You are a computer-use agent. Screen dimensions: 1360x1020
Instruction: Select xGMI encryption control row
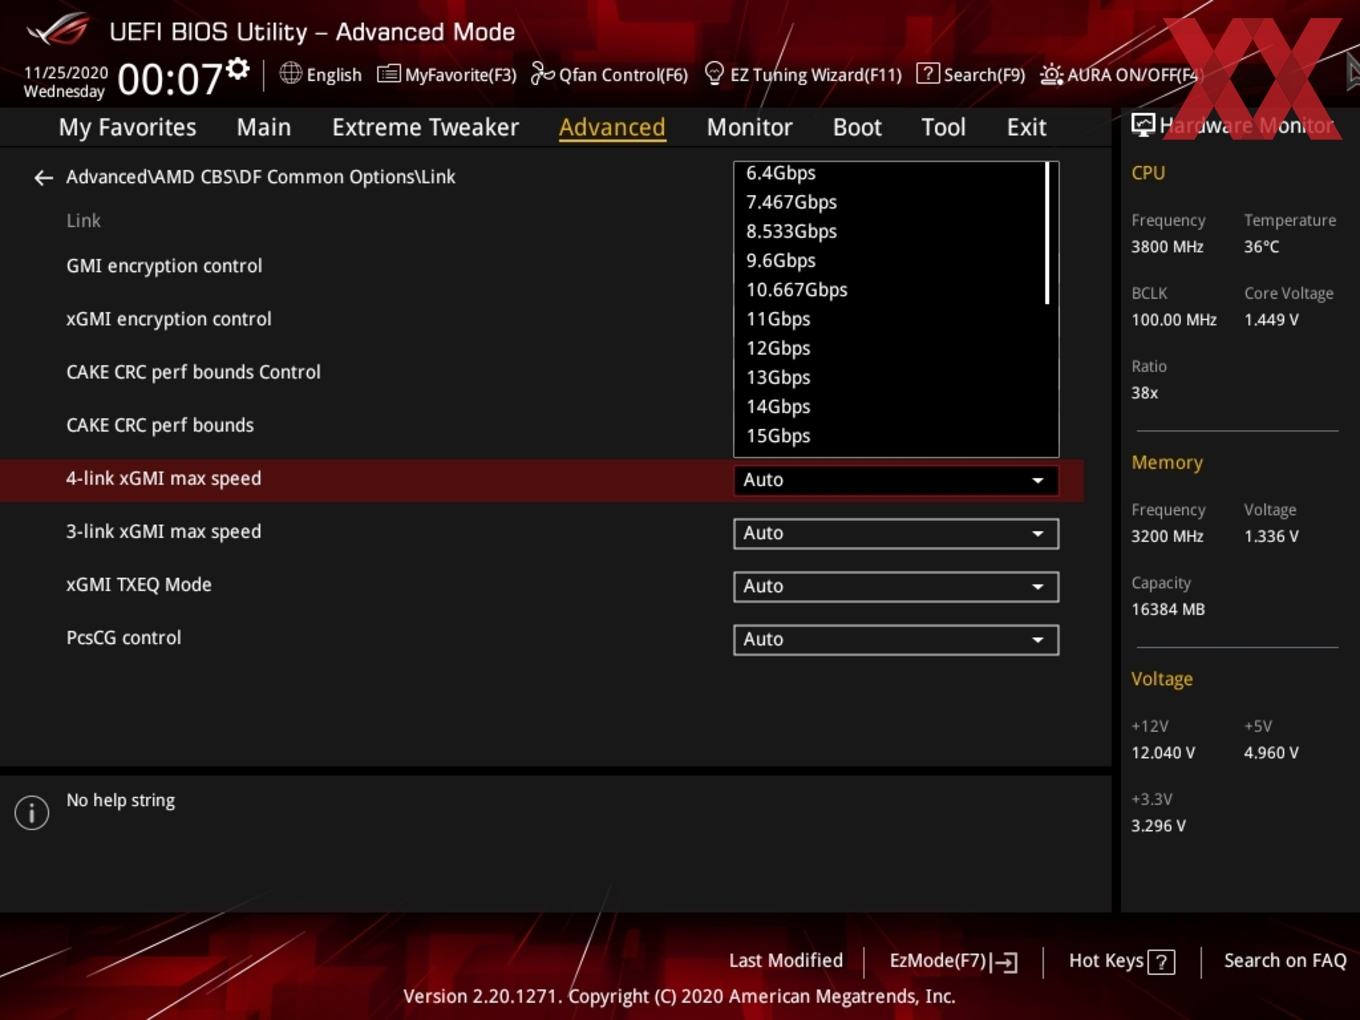click(540, 320)
